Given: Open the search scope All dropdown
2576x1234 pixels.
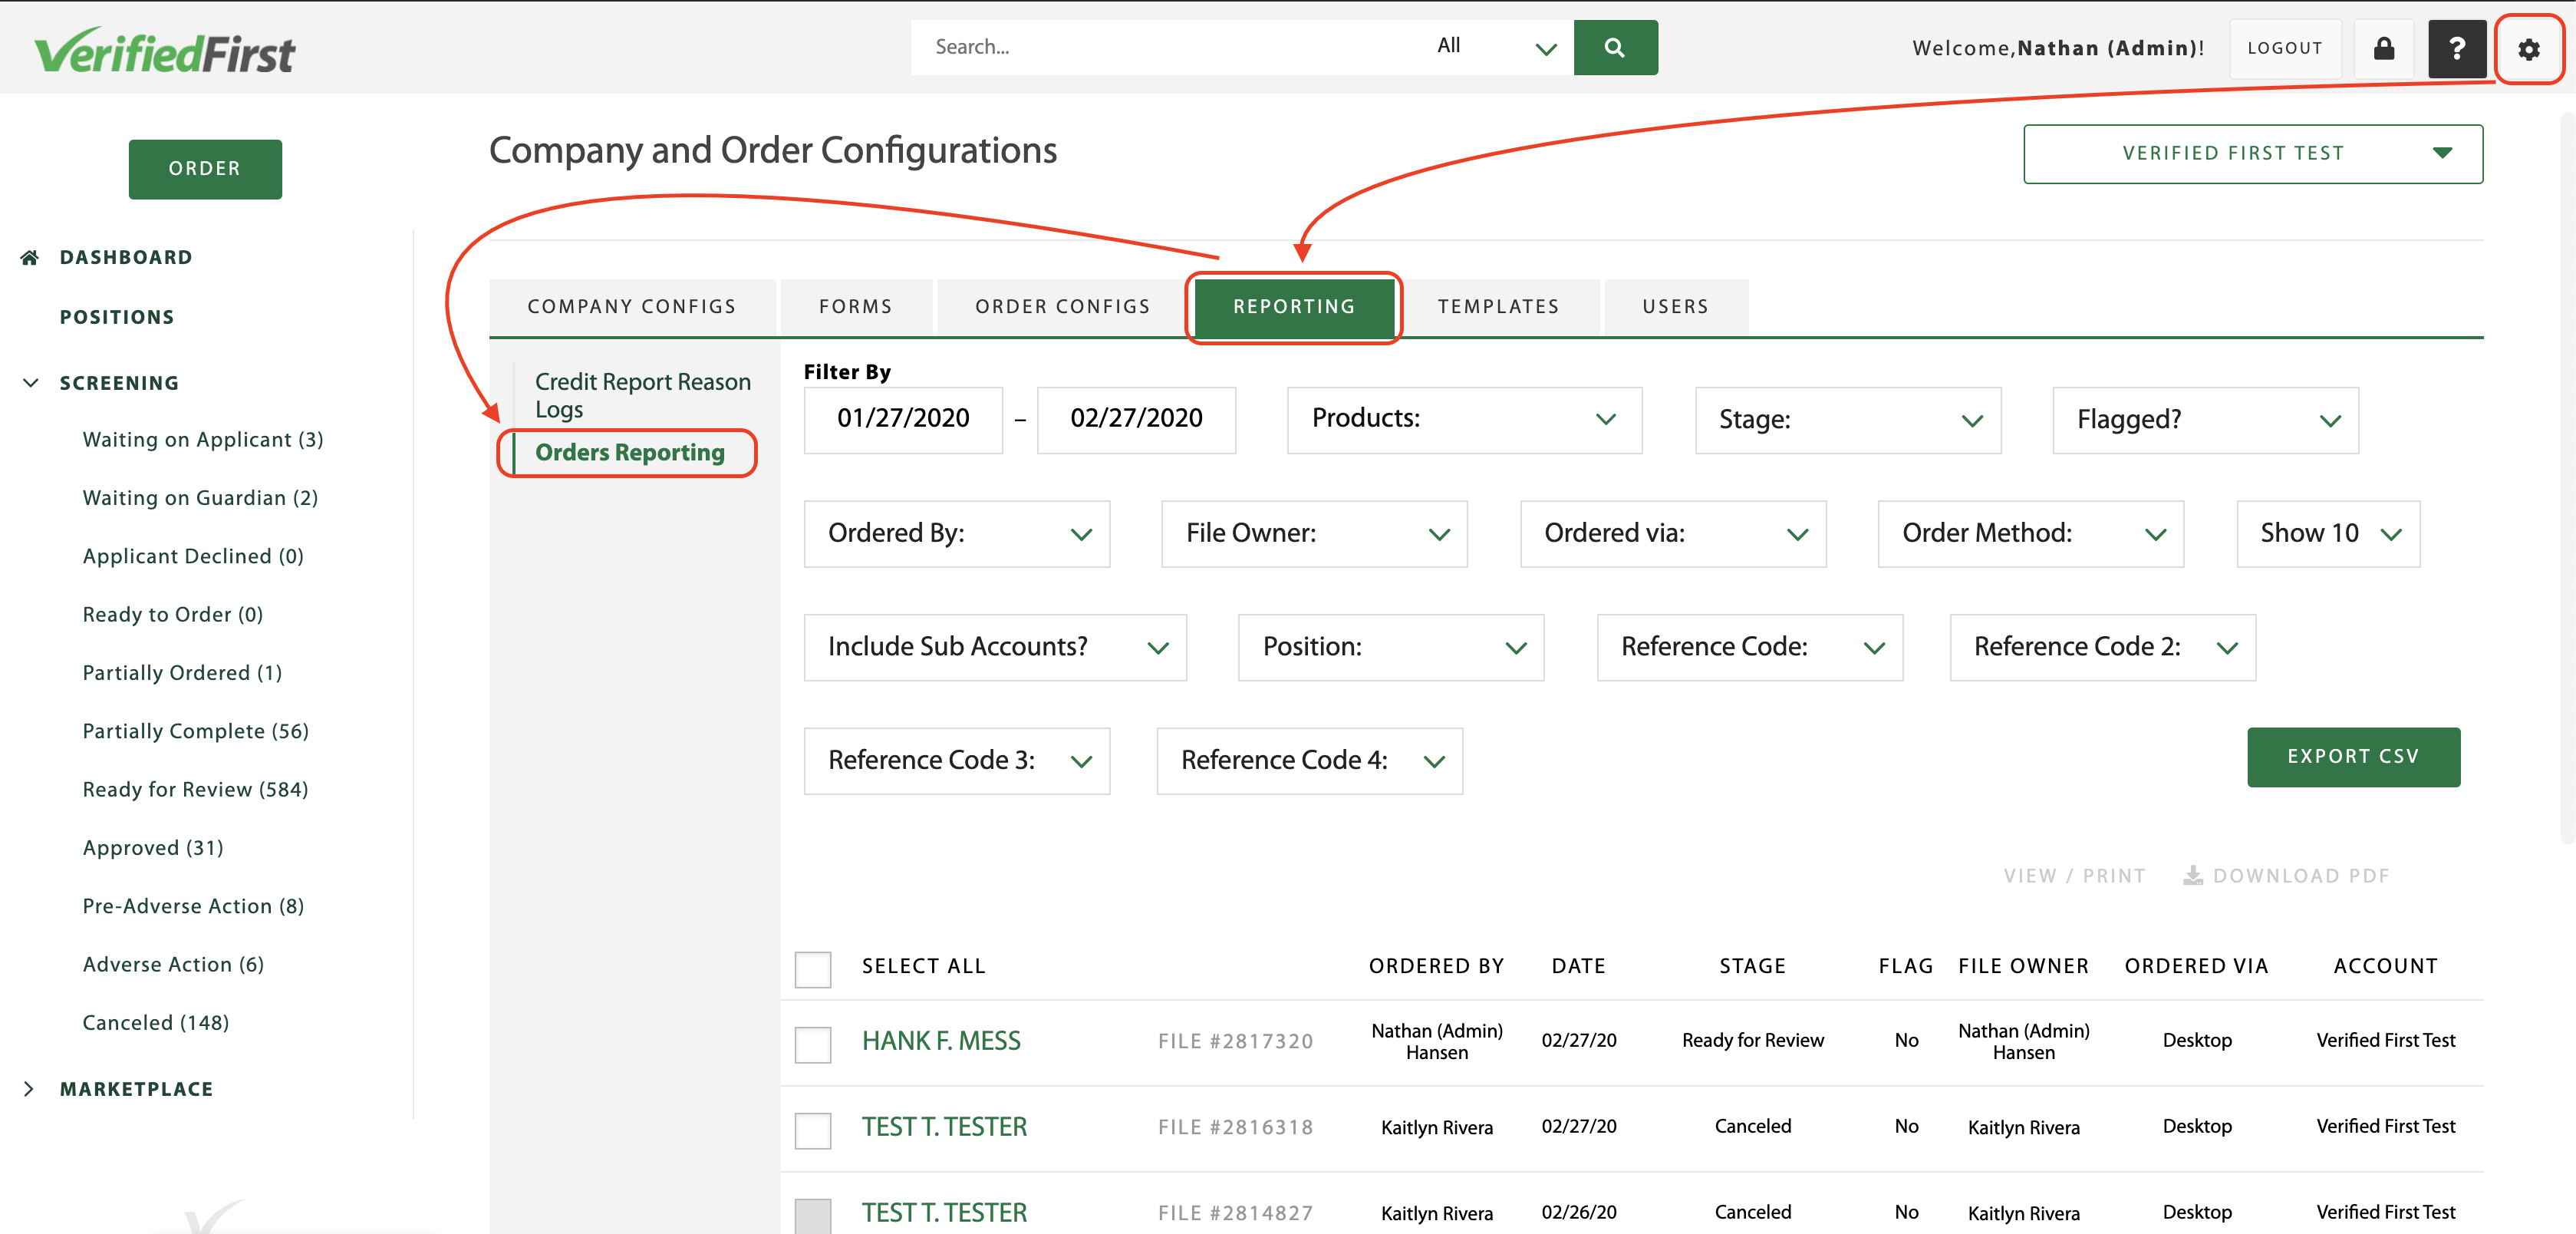Looking at the screenshot, I should click(1495, 47).
